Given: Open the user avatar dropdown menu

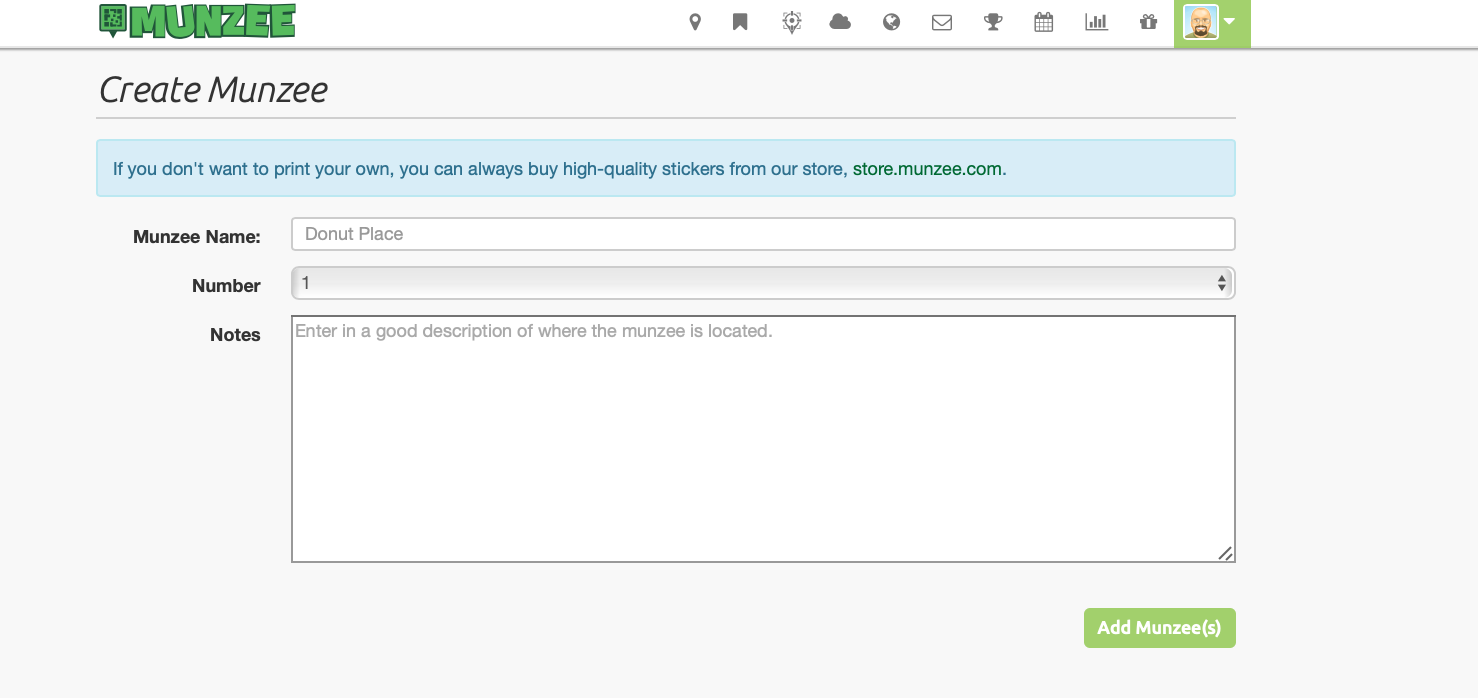Looking at the screenshot, I should [x=1212, y=23].
